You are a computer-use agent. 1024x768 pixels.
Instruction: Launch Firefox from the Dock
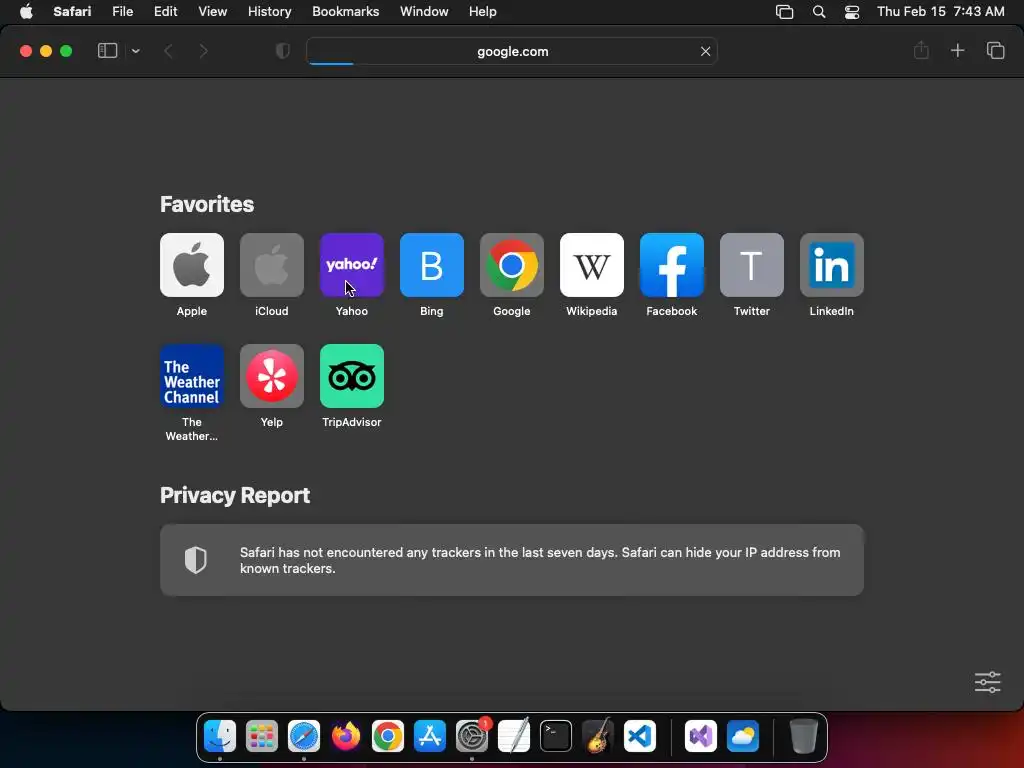pos(345,736)
